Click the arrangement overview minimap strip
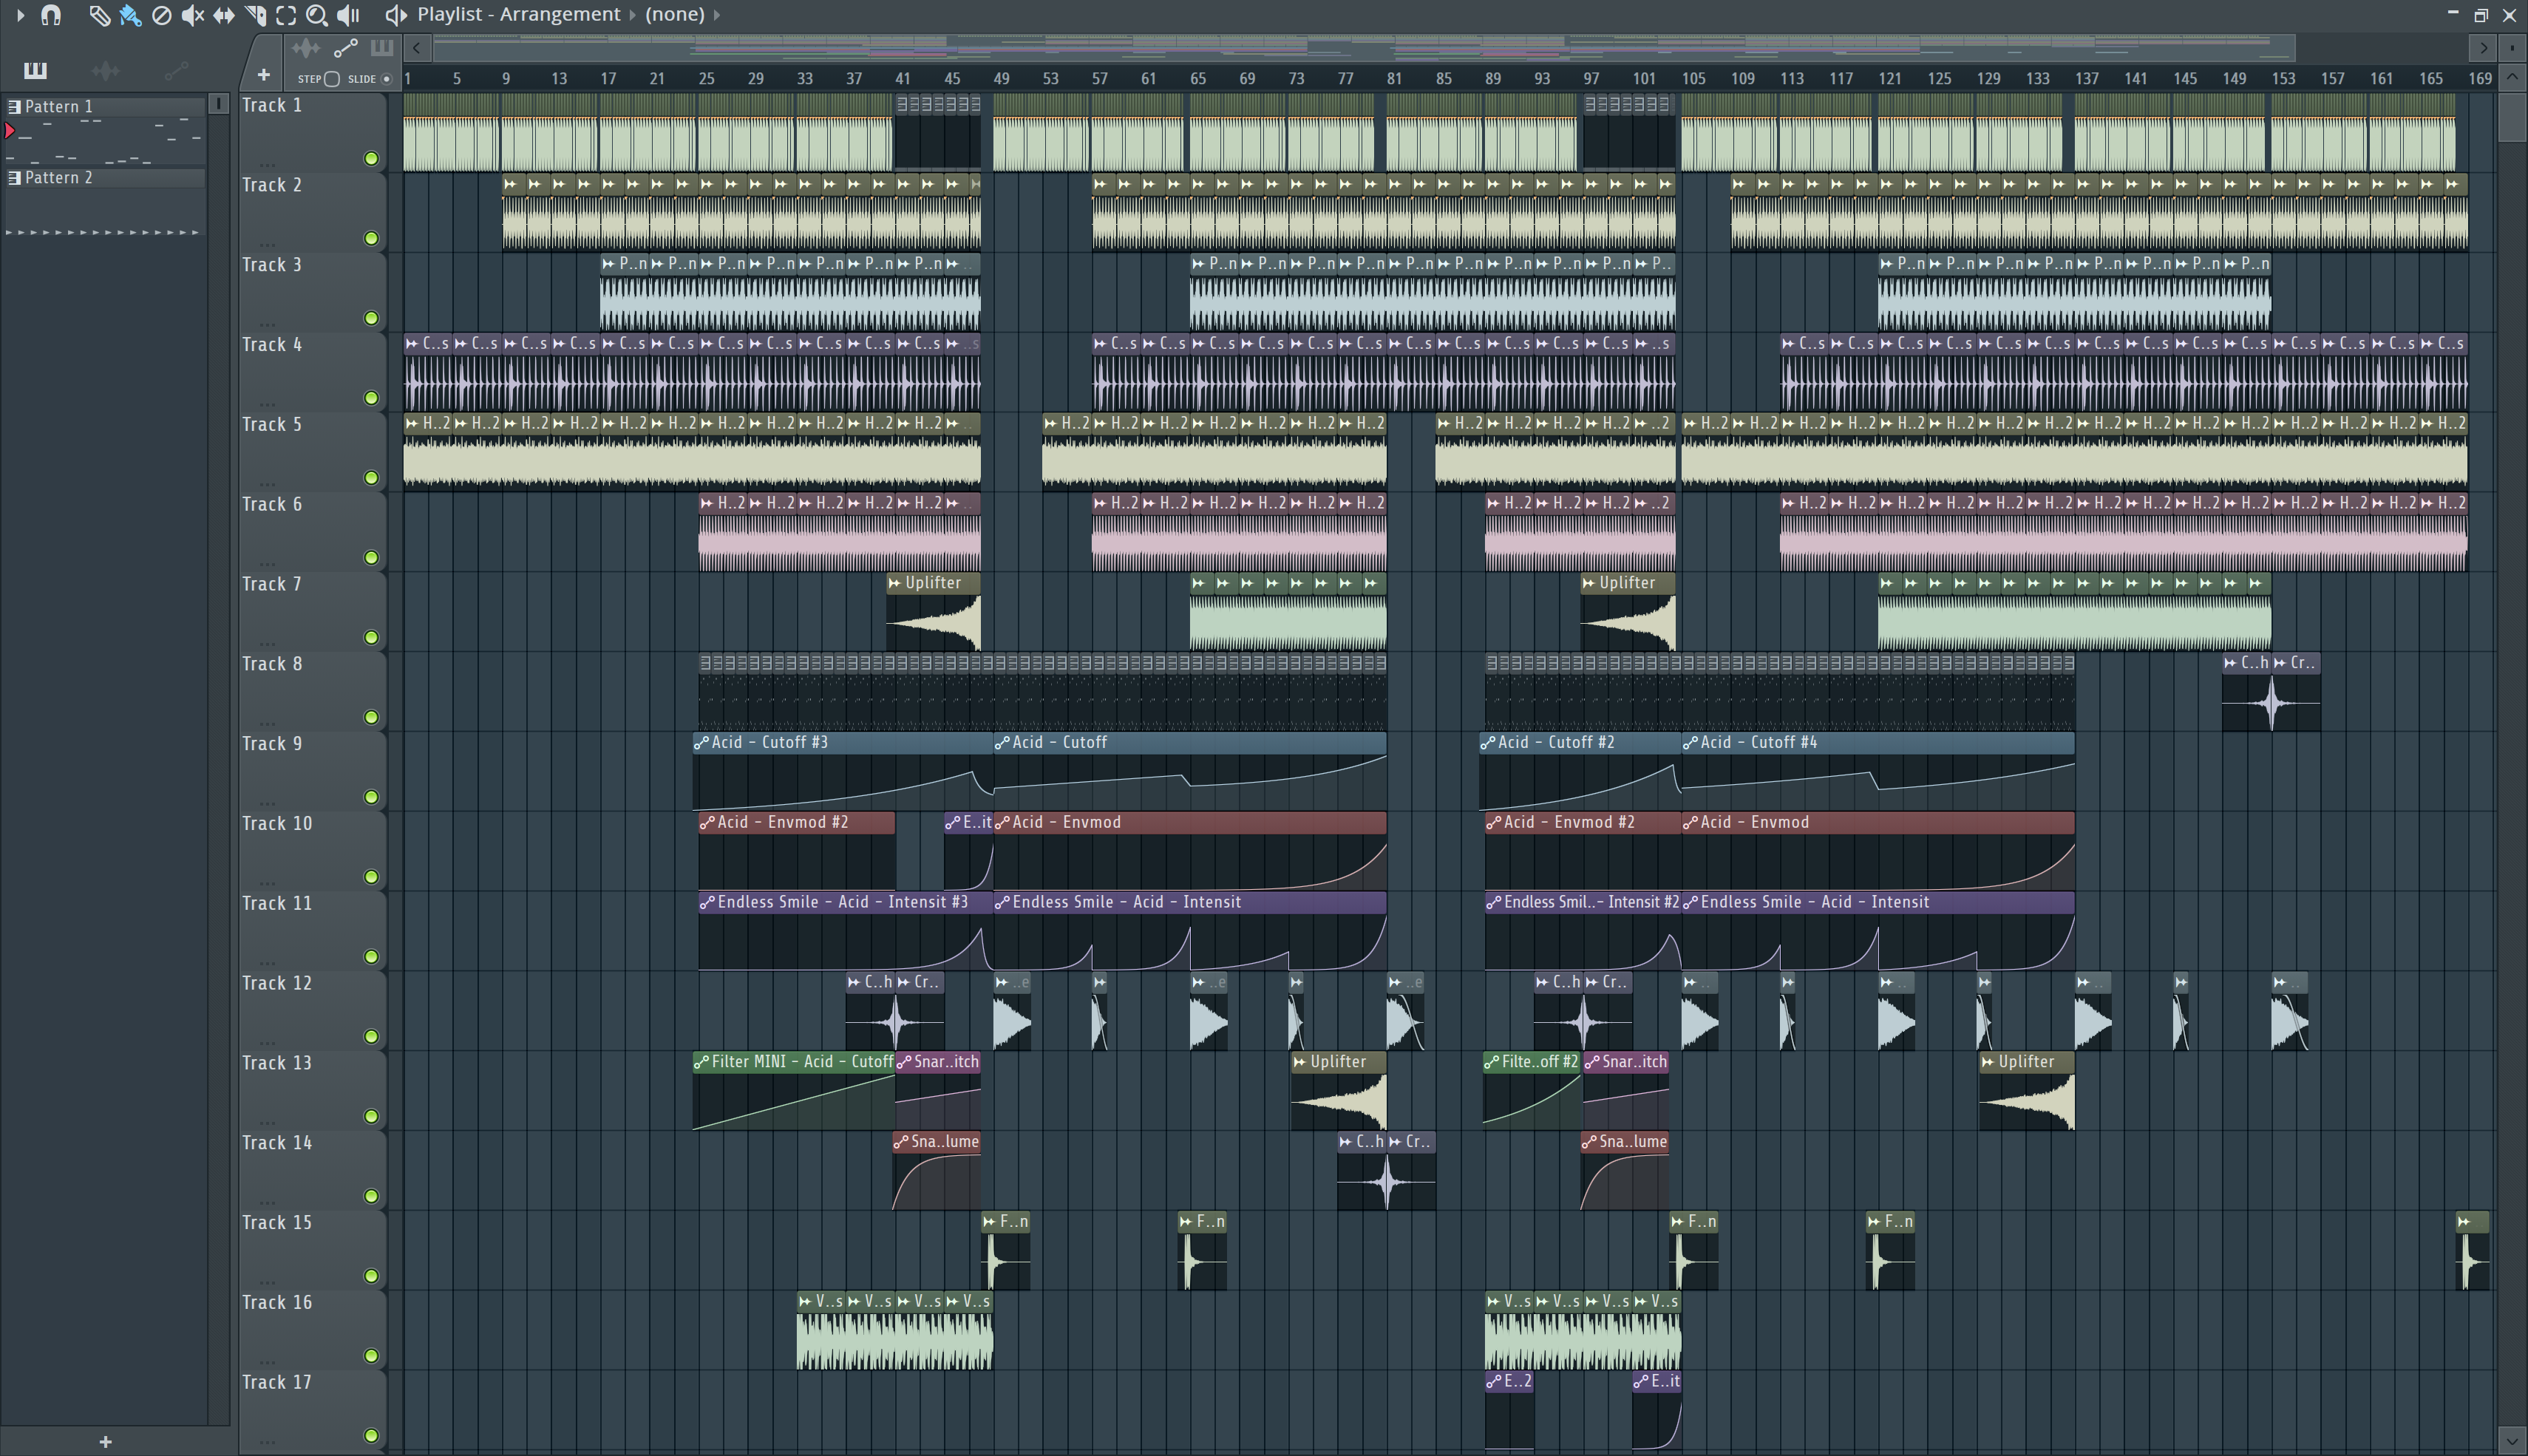 [1363, 47]
